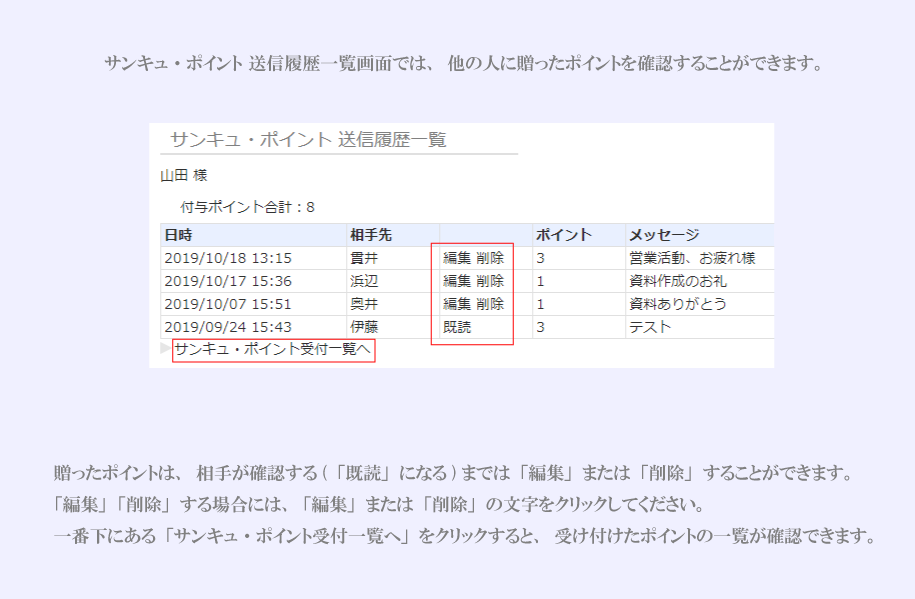Click recipient name 貫井
915x599 pixels.
pyautogui.click(x=364, y=258)
